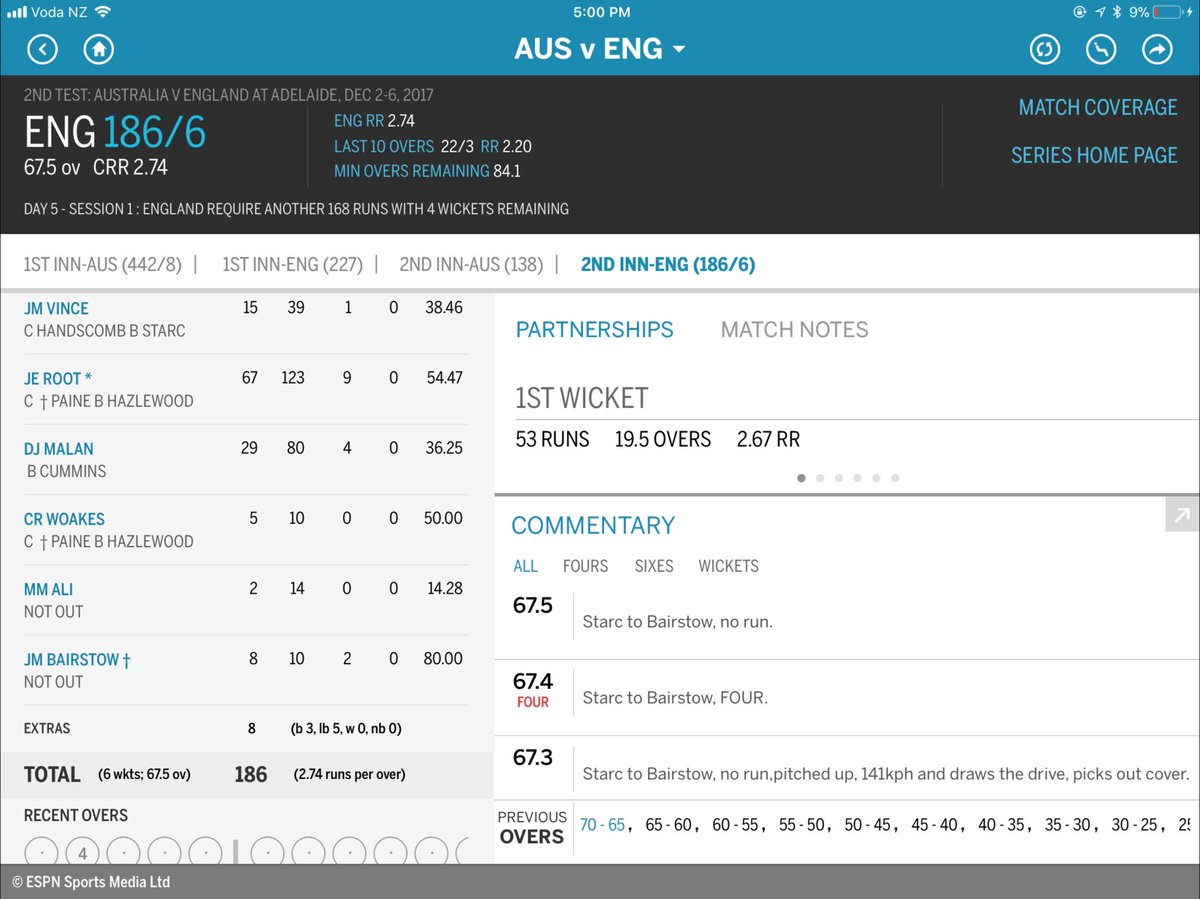
Task: Open JM Bairstow player profile
Action: pyautogui.click(x=77, y=659)
